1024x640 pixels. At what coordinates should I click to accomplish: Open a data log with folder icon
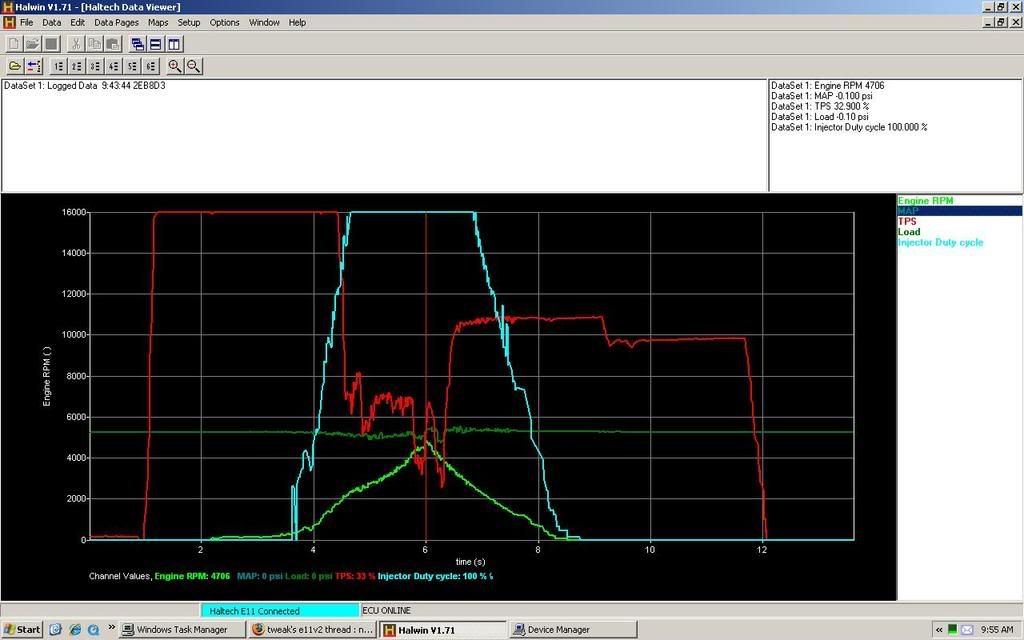pyautogui.click(x=15, y=66)
